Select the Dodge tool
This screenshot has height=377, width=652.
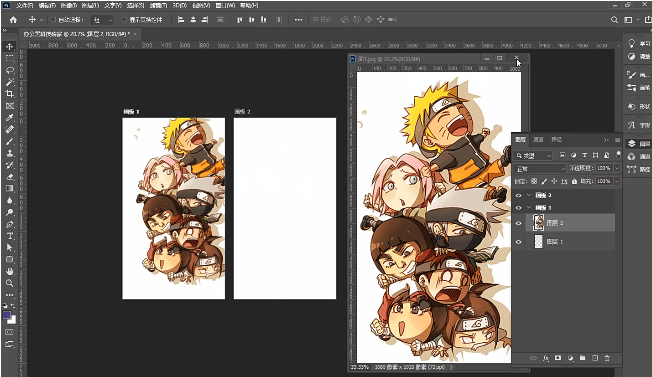pos(10,212)
